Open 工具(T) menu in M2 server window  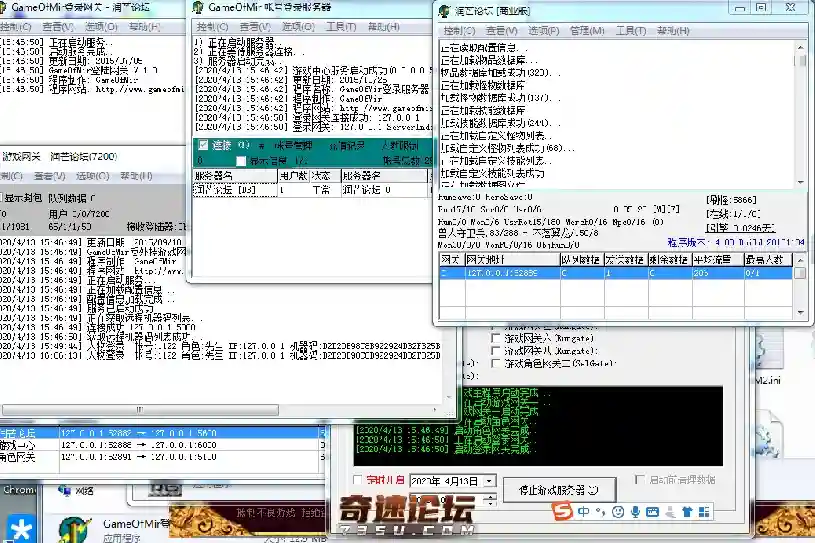point(630,31)
